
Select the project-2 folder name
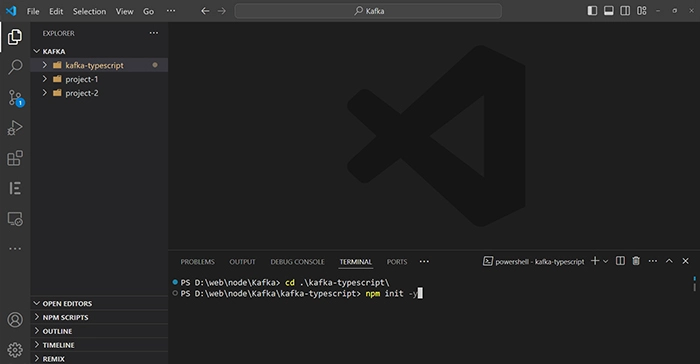click(x=82, y=93)
